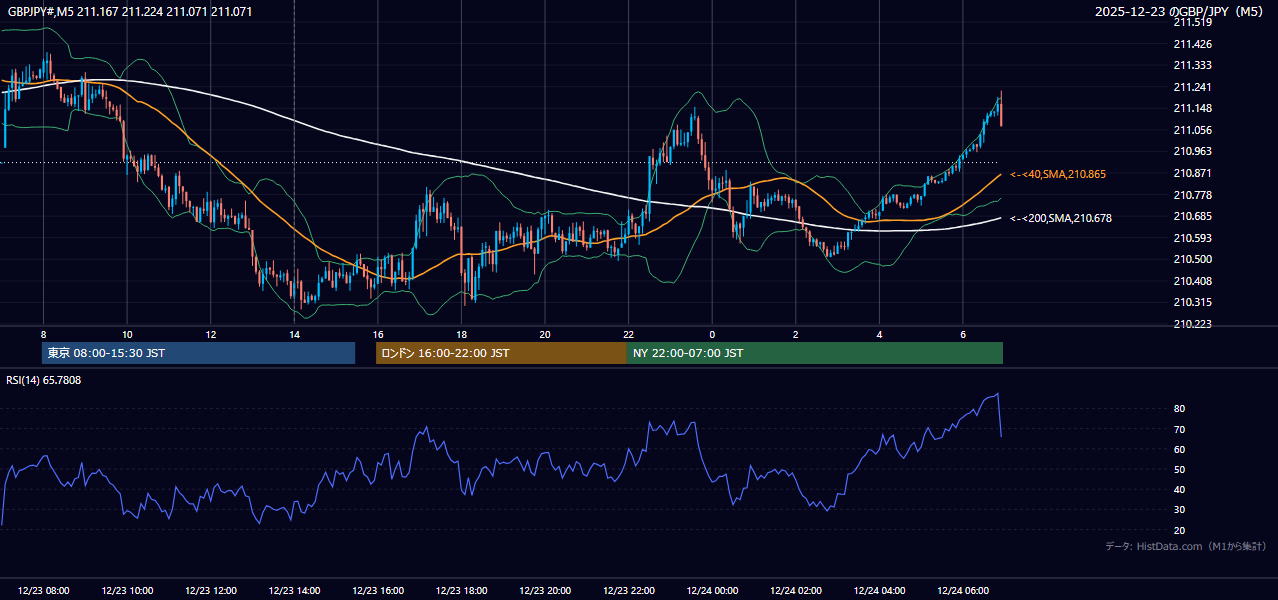
Task: Click hour label 0 under the price chart
Action: pos(712,334)
